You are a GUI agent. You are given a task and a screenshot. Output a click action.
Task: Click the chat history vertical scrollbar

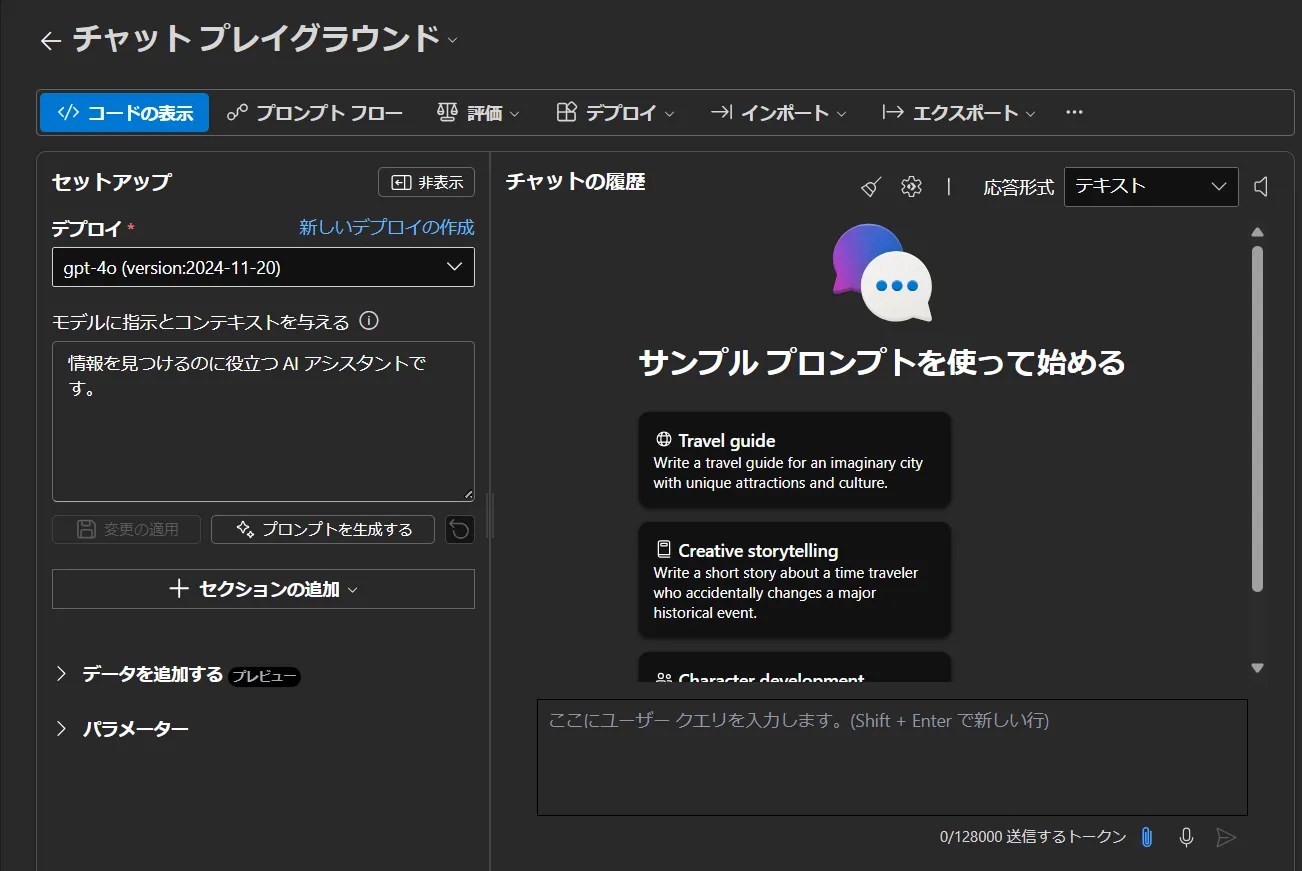[1257, 420]
